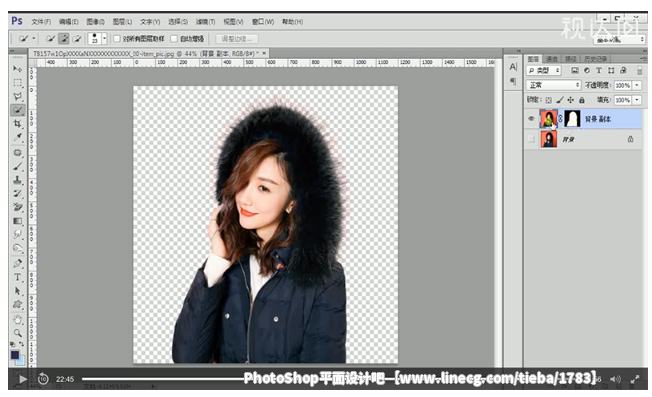The height and width of the screenshot is (397, 652).
Task: Enable the sample all layers checkbox
Action: [117, 39]
